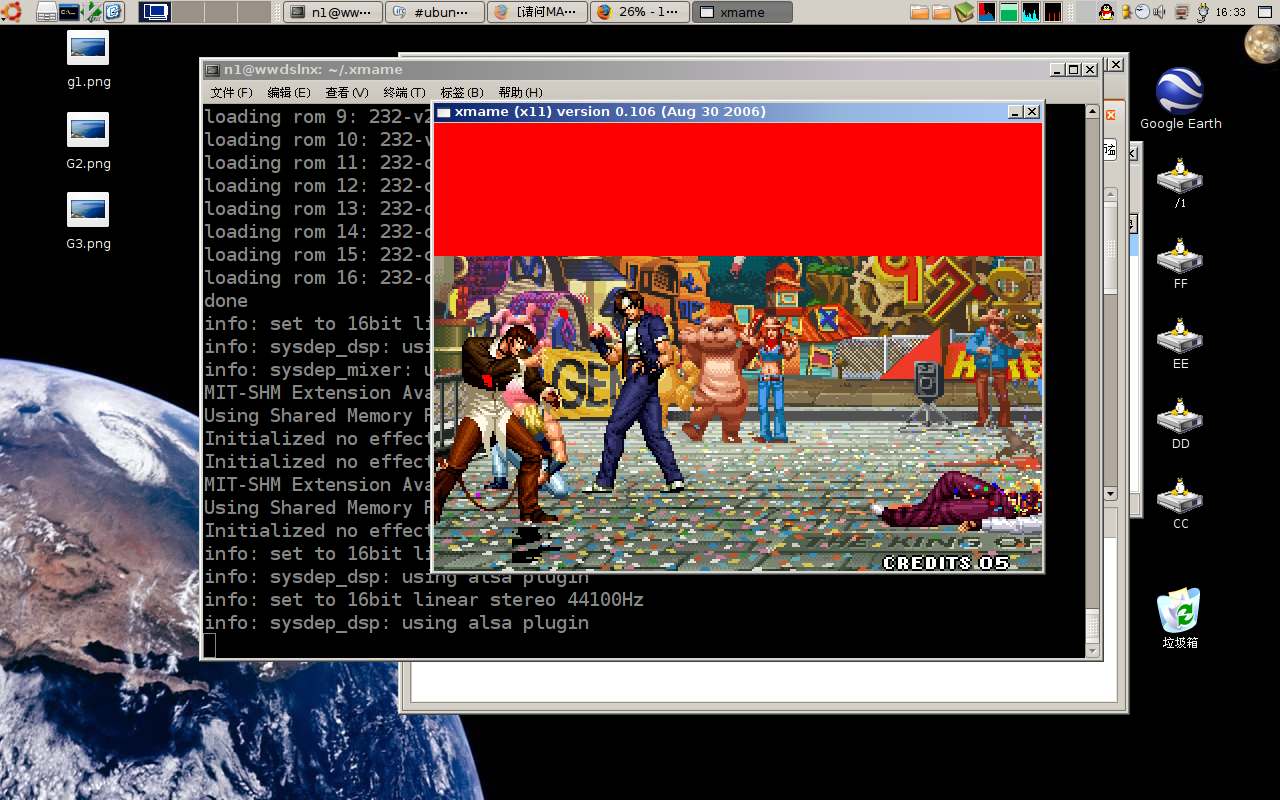Click the terminal scrollbar thumb near bottom
The image size is (1280, 800).
(1093, 626)
